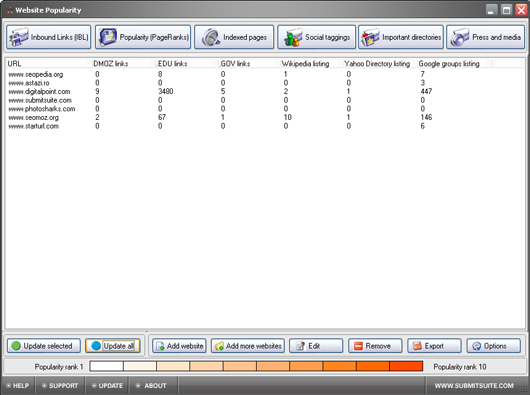Click the 447 Google groups value
The height and width of the screenshot is (395, 530).
tap(426, 91)
